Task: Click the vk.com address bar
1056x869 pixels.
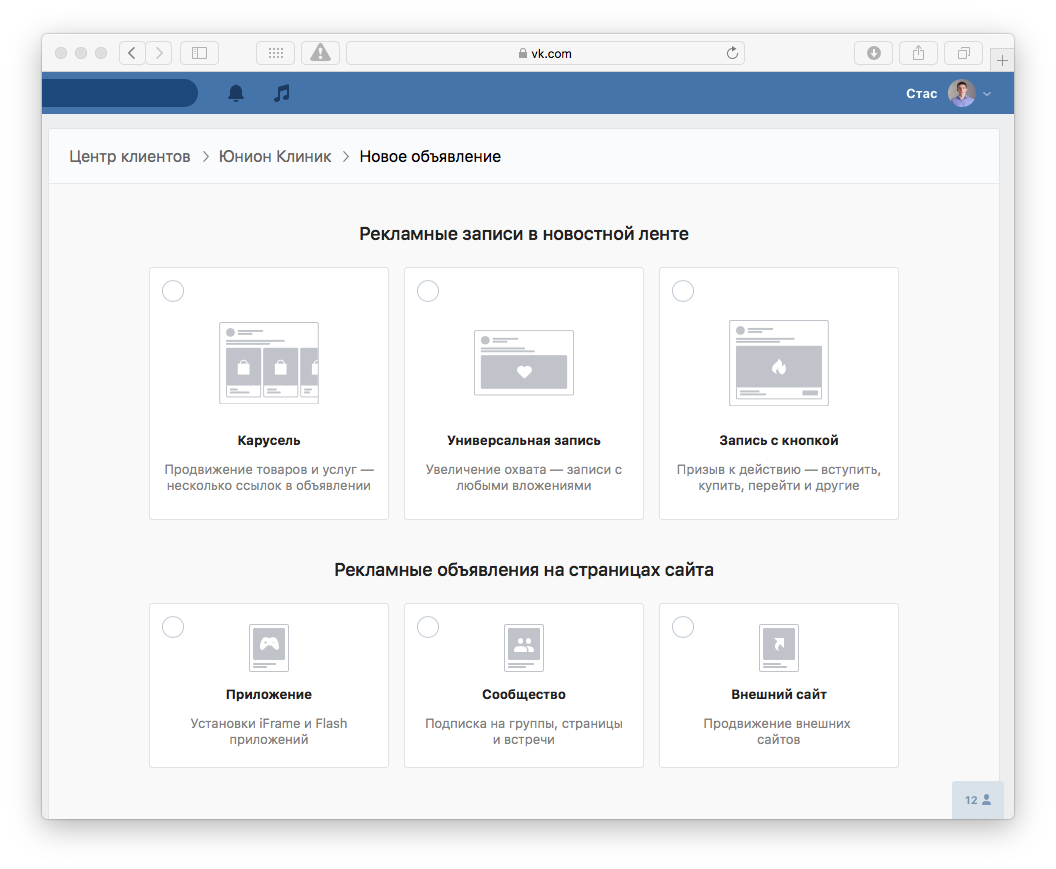Action: click(x=546, y=53)
